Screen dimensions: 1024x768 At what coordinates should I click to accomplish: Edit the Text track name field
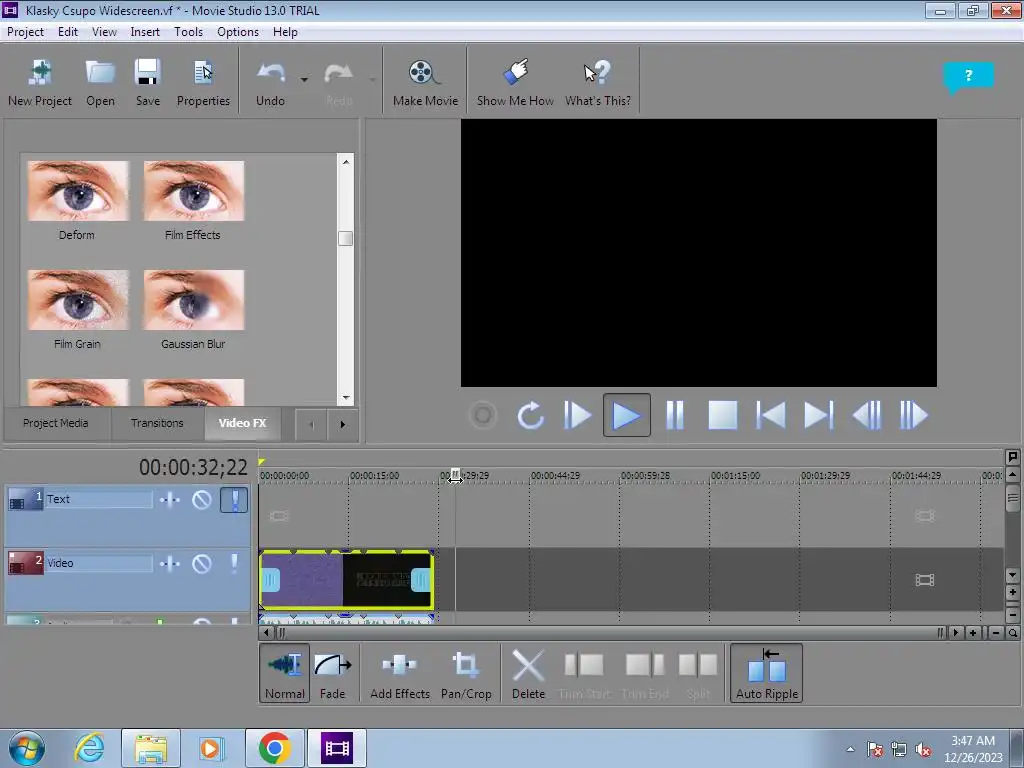[99, 500]
